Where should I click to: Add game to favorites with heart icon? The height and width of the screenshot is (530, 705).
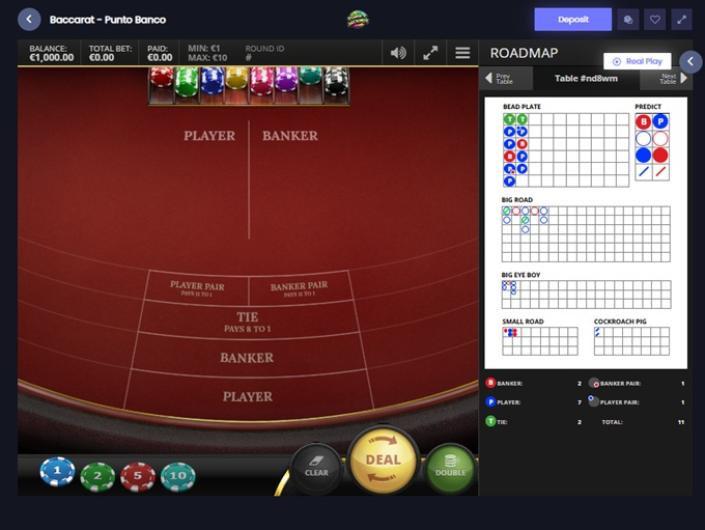click(x=655, y=19)
